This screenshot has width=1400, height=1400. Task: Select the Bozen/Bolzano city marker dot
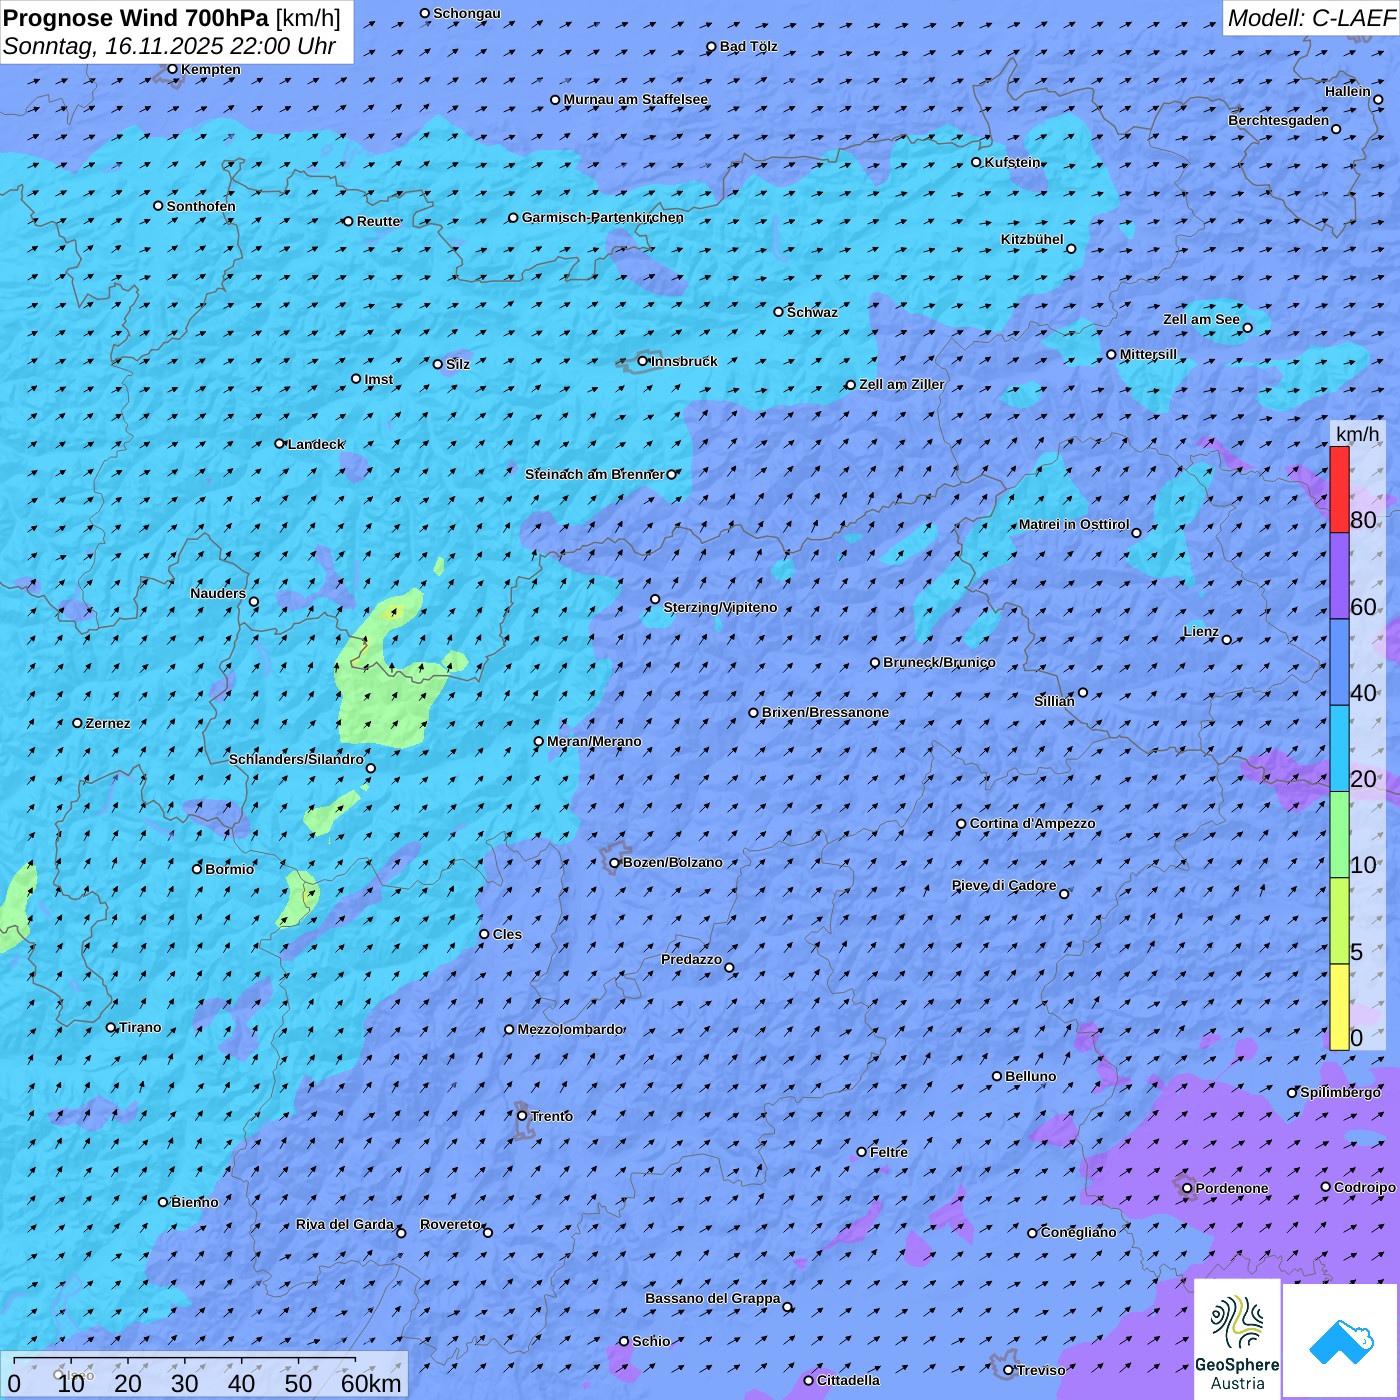615,863
